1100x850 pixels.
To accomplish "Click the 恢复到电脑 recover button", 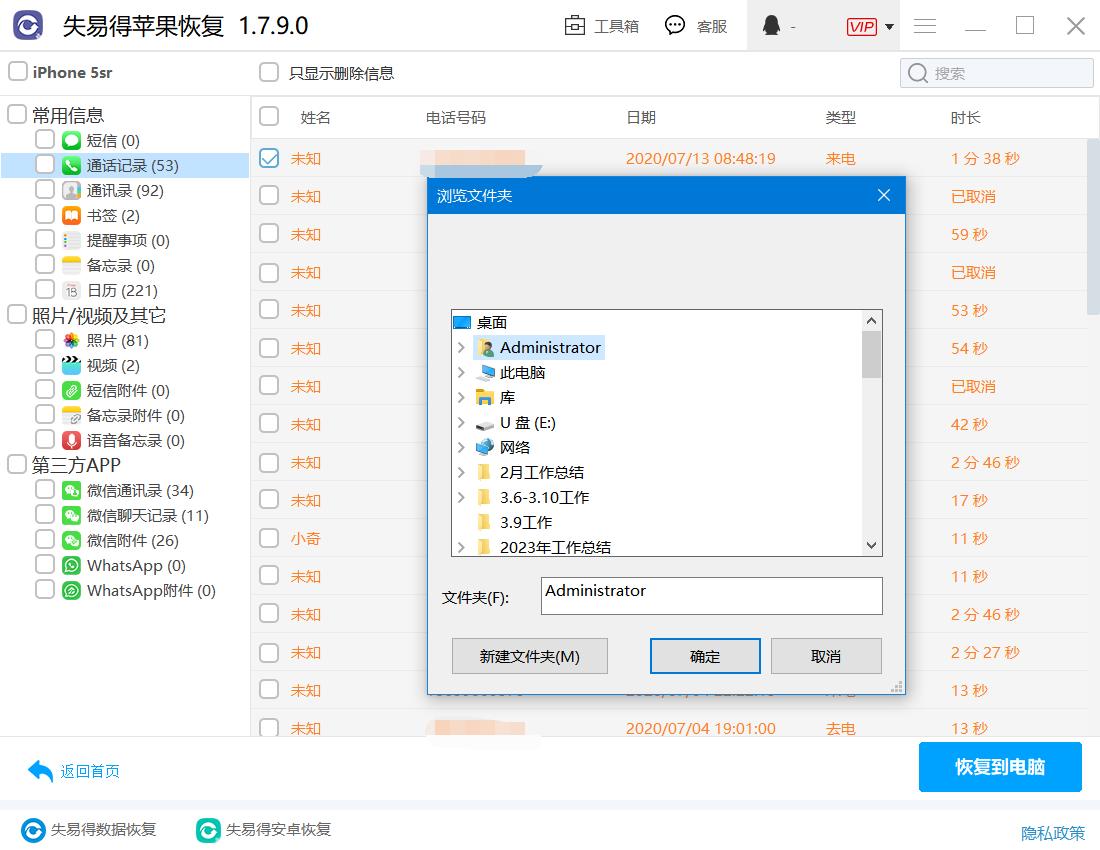I will pyautogui.click(x=1000, y=767).
